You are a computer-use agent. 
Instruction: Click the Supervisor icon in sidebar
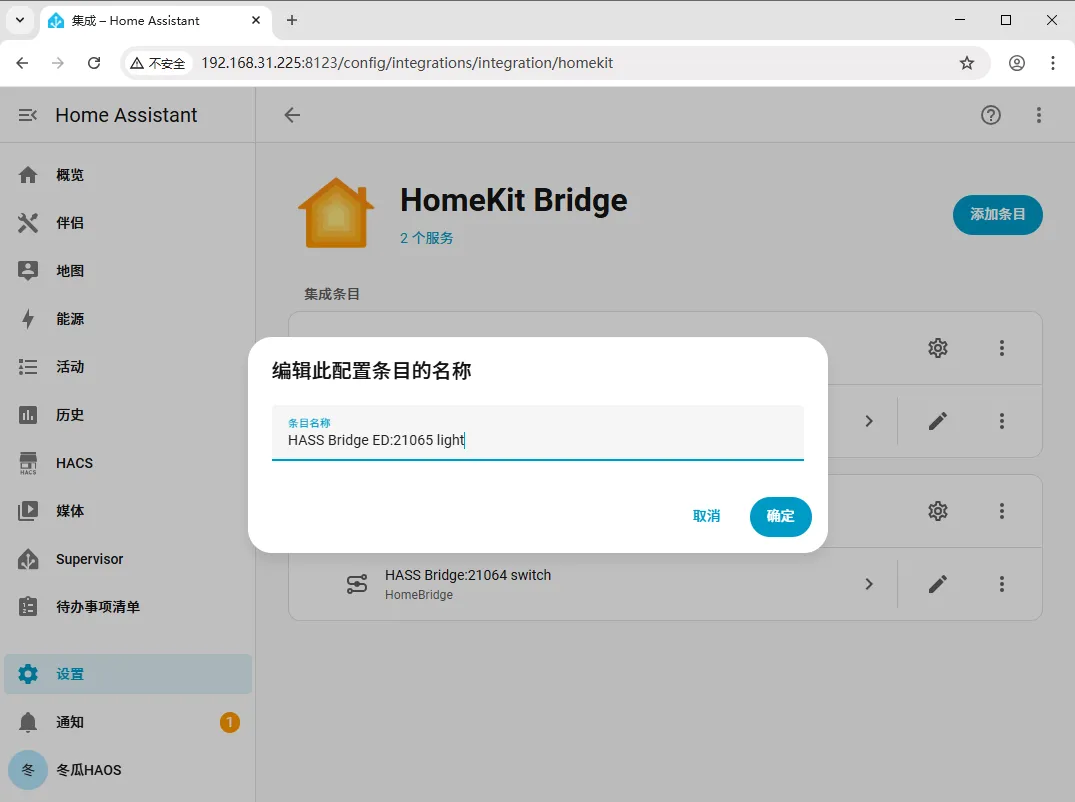click(28, 559)
